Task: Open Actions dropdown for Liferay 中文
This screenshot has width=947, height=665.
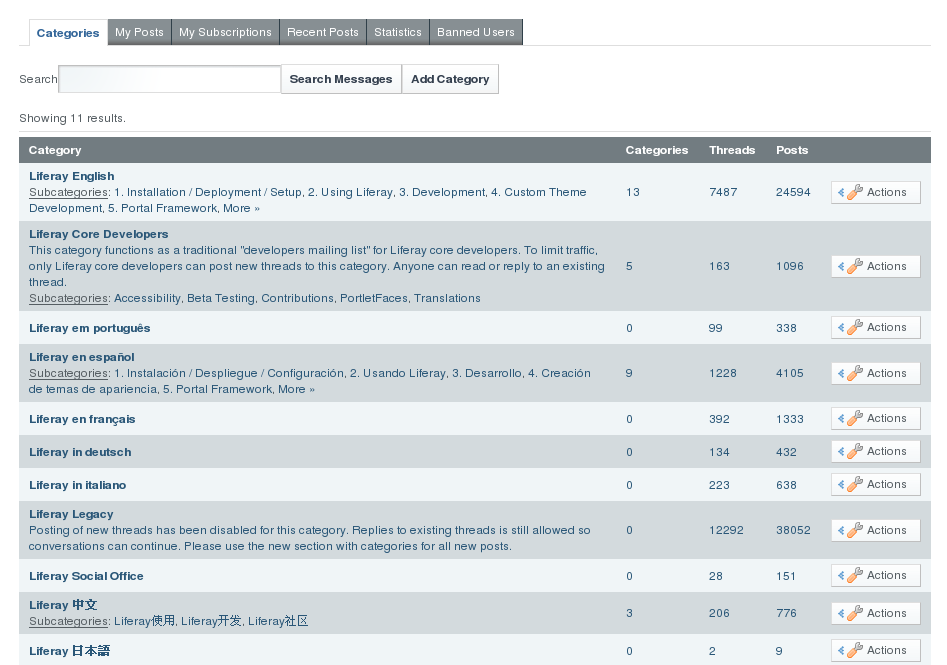Action: click(x=875, y=614)
